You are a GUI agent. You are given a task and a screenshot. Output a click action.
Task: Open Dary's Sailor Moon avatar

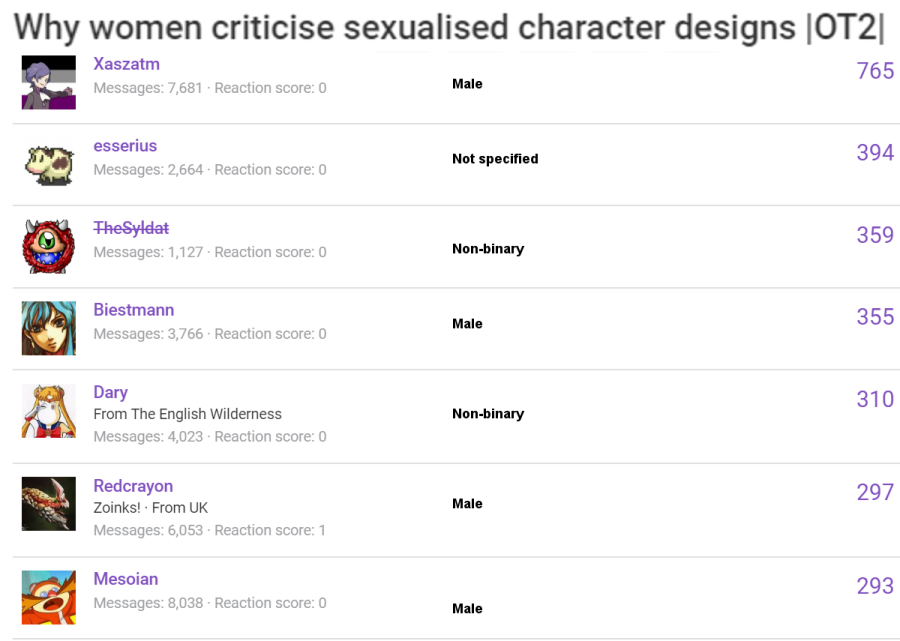click(49, 411)
